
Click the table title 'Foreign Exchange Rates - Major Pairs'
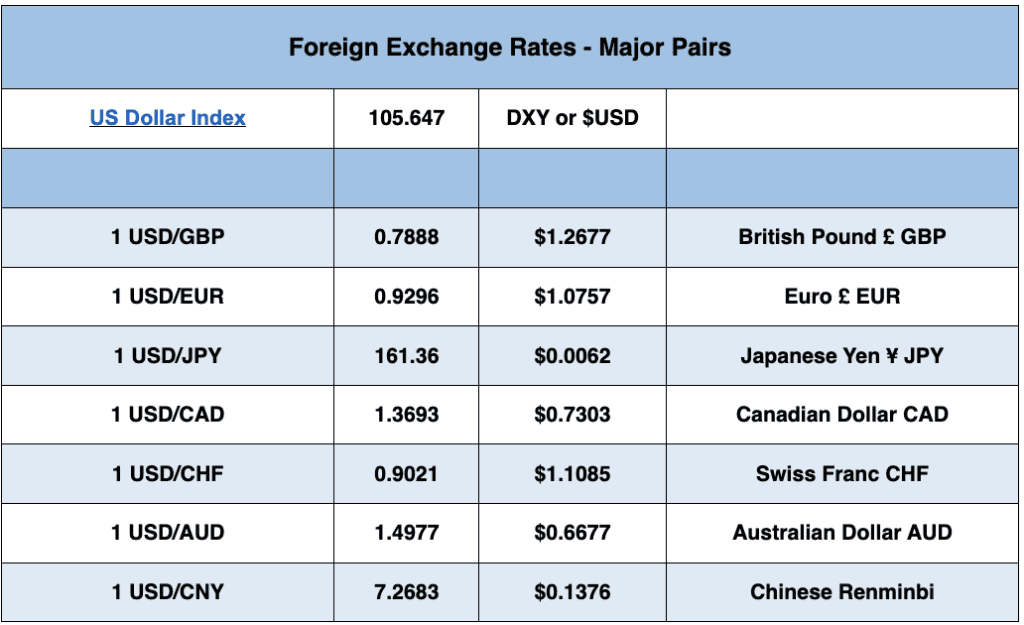[x=510, y=47]
